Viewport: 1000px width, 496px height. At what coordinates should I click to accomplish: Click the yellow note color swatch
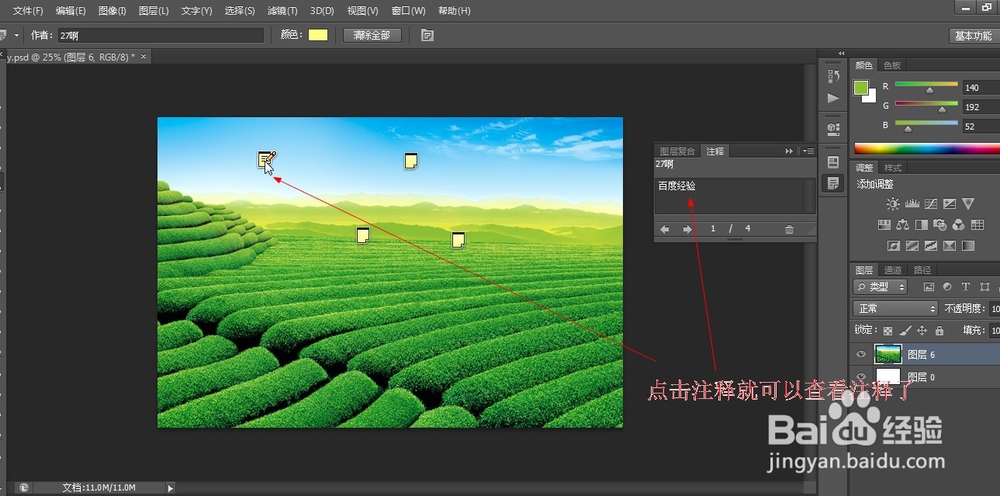(318, 35)
